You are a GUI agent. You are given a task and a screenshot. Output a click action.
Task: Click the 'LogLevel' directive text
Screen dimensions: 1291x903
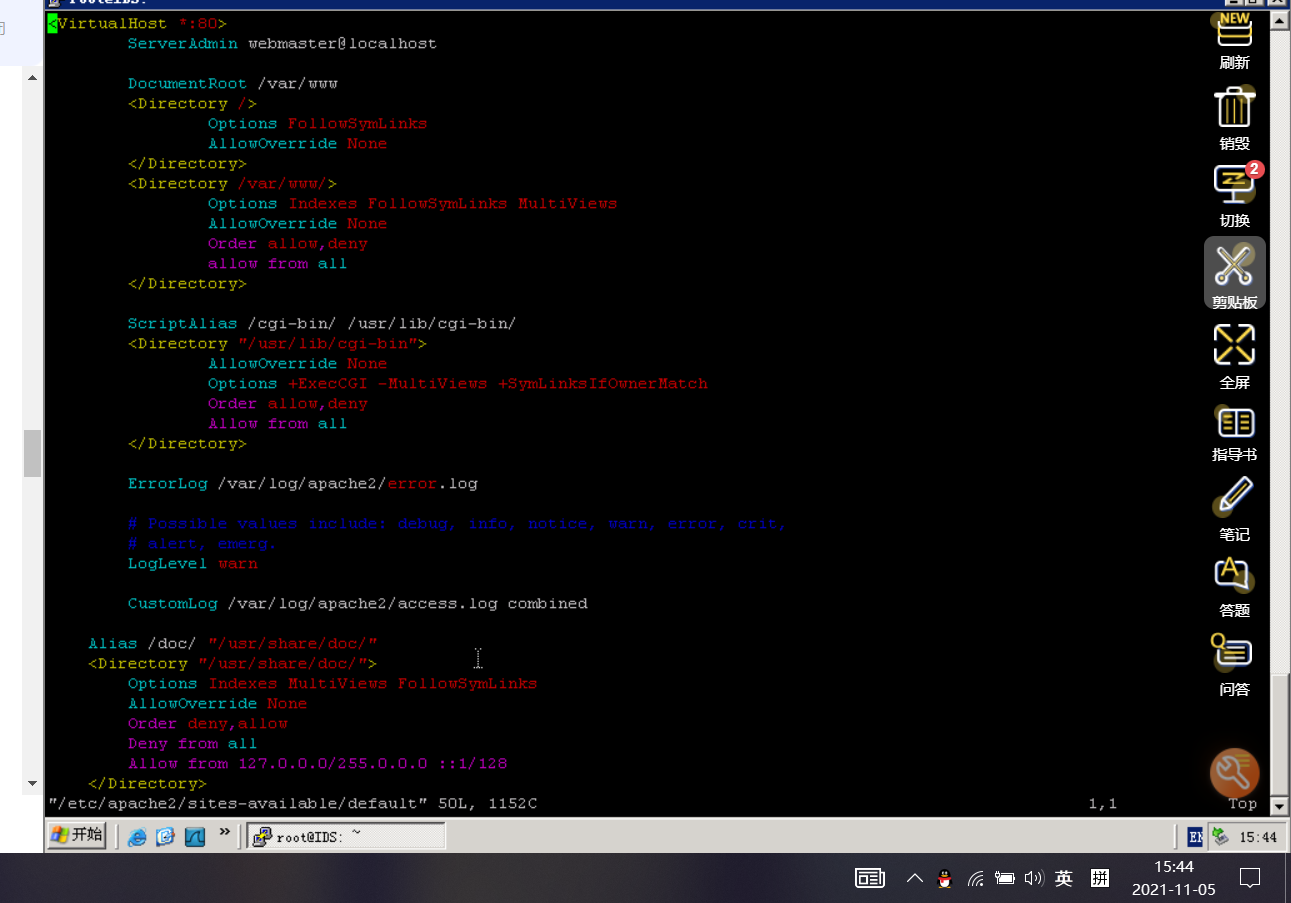[x=168, y=564]
